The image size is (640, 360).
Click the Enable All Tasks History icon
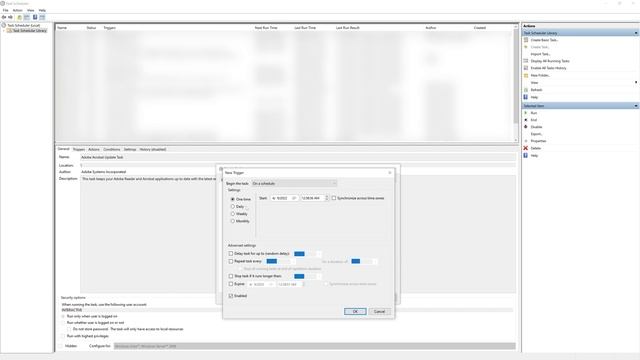click(526, 68)
